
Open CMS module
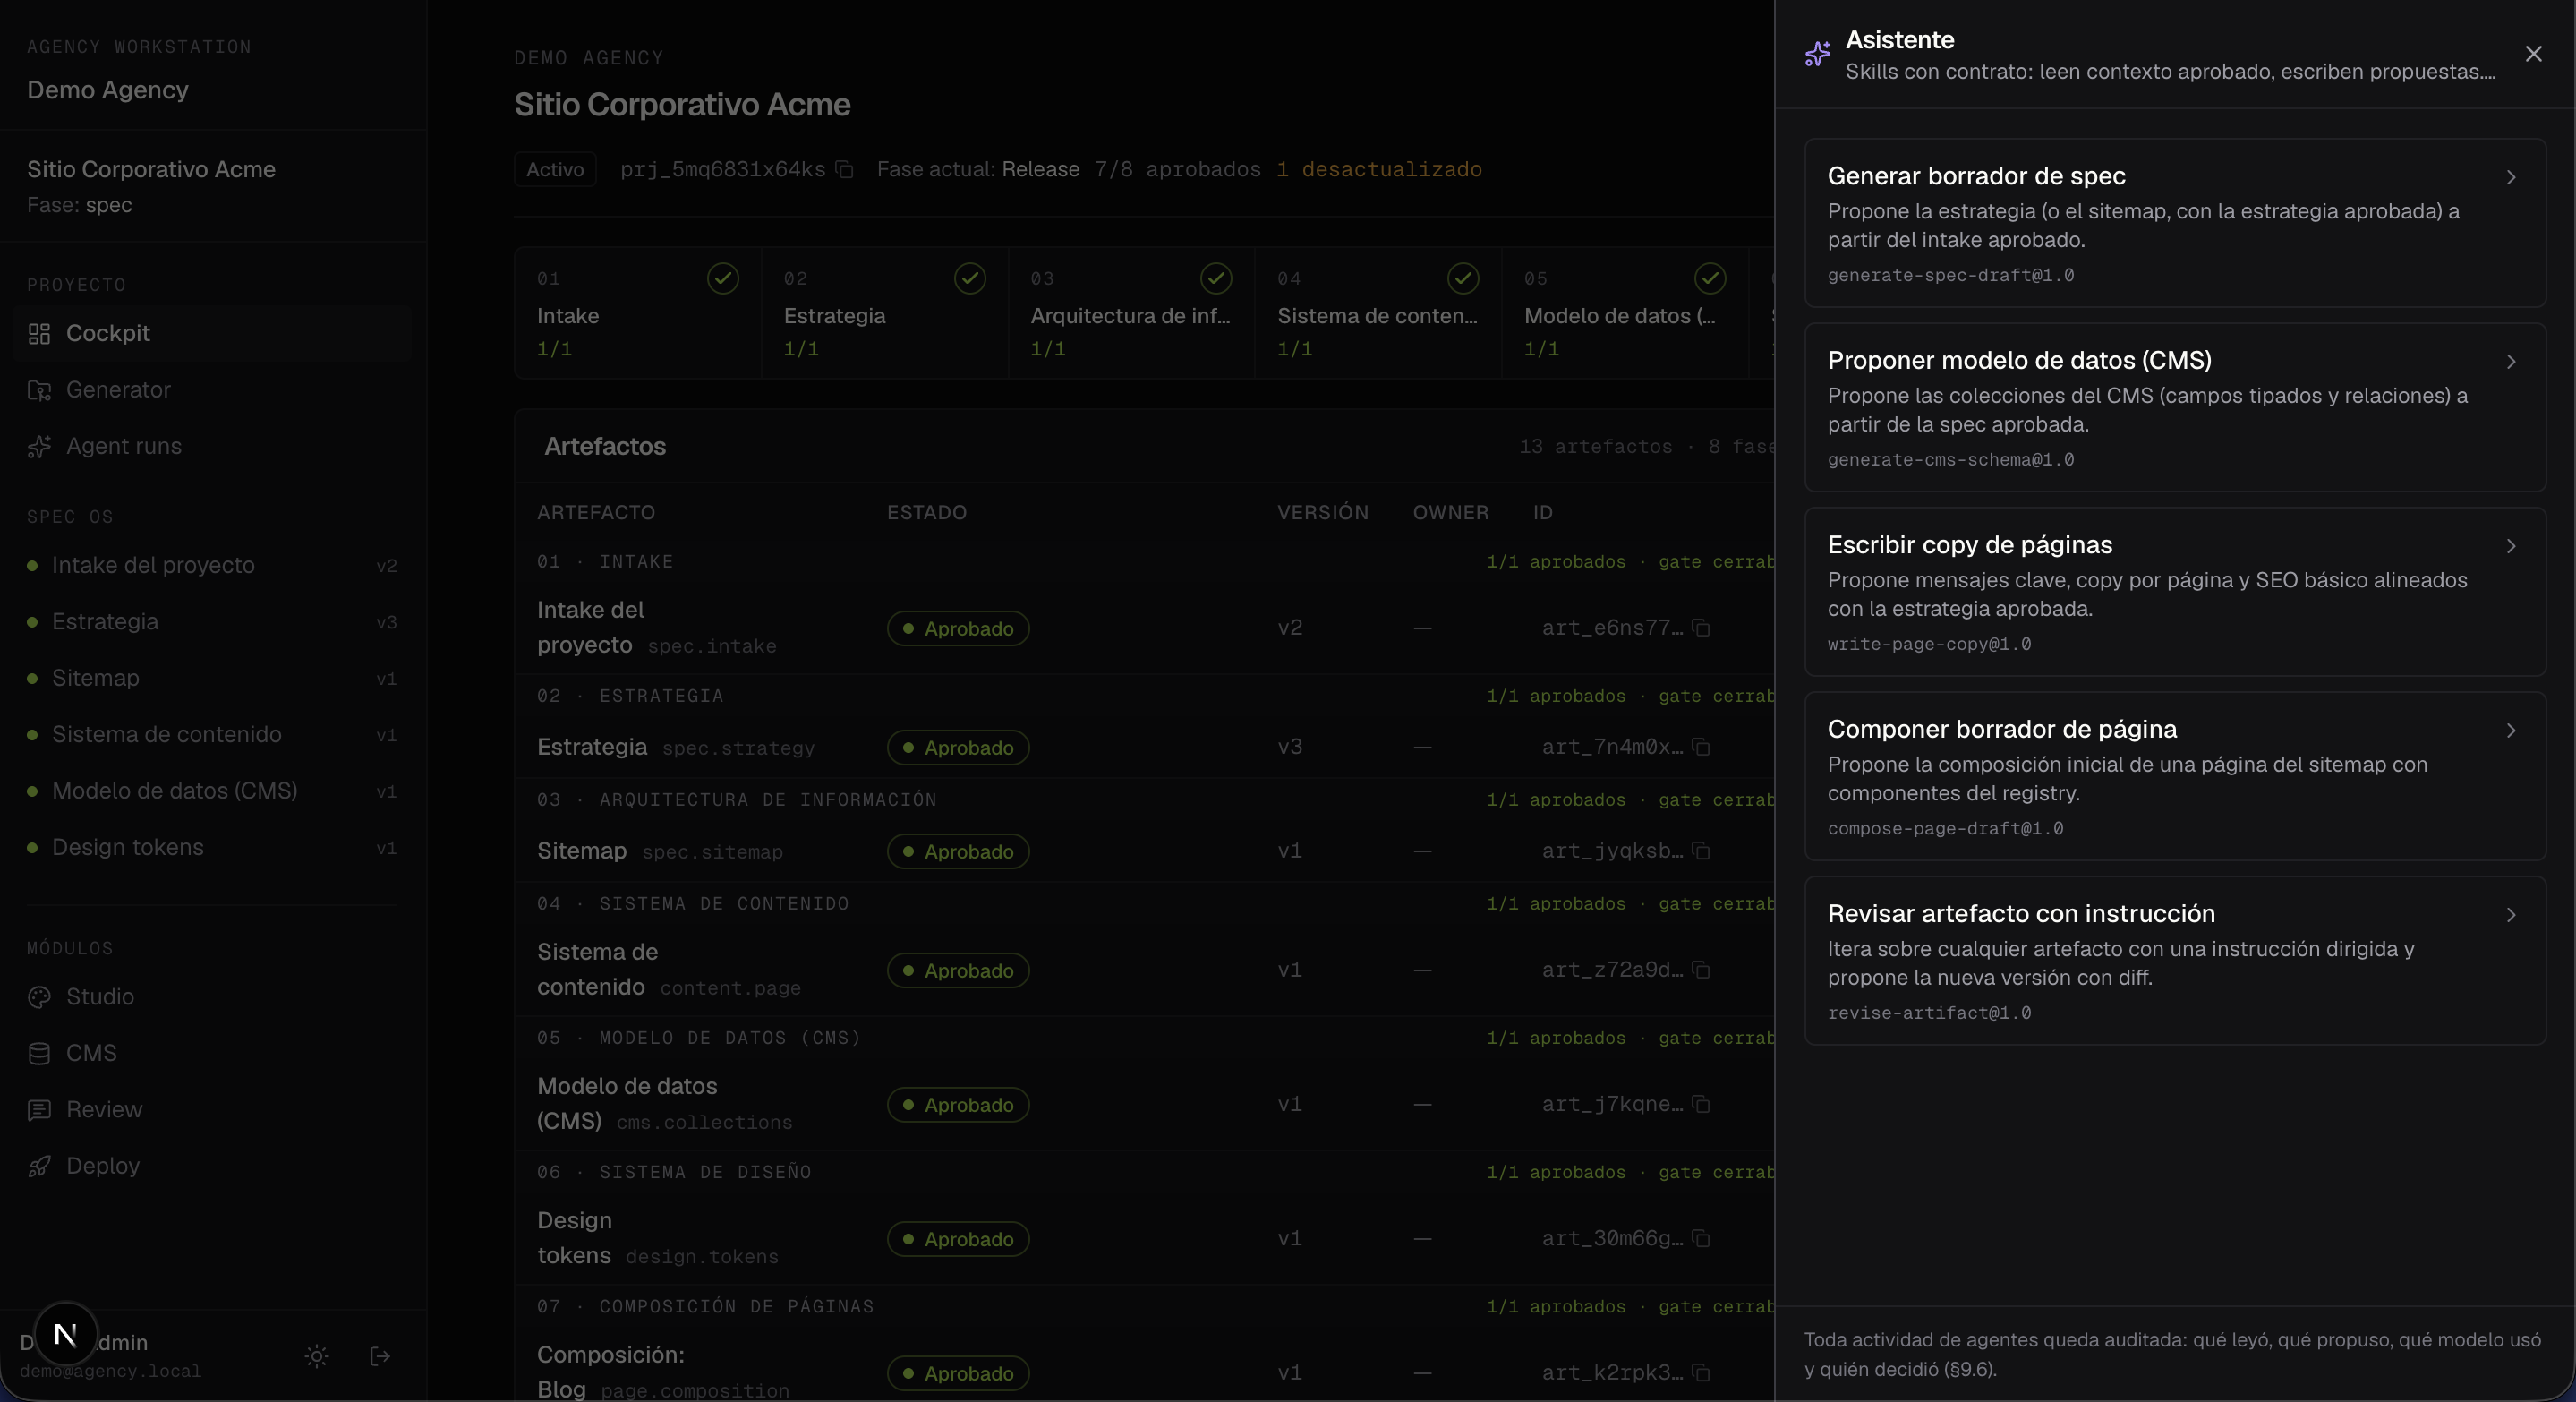(213, 1053)
